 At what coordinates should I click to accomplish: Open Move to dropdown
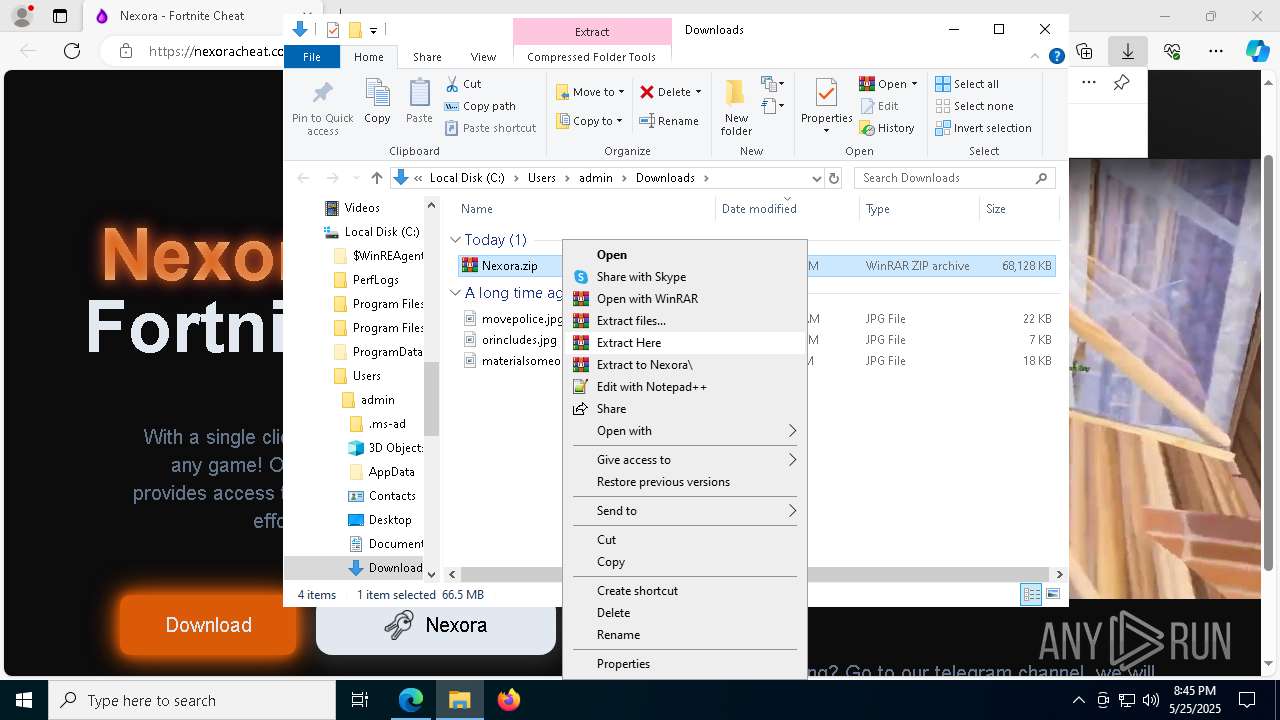point(590,92)
